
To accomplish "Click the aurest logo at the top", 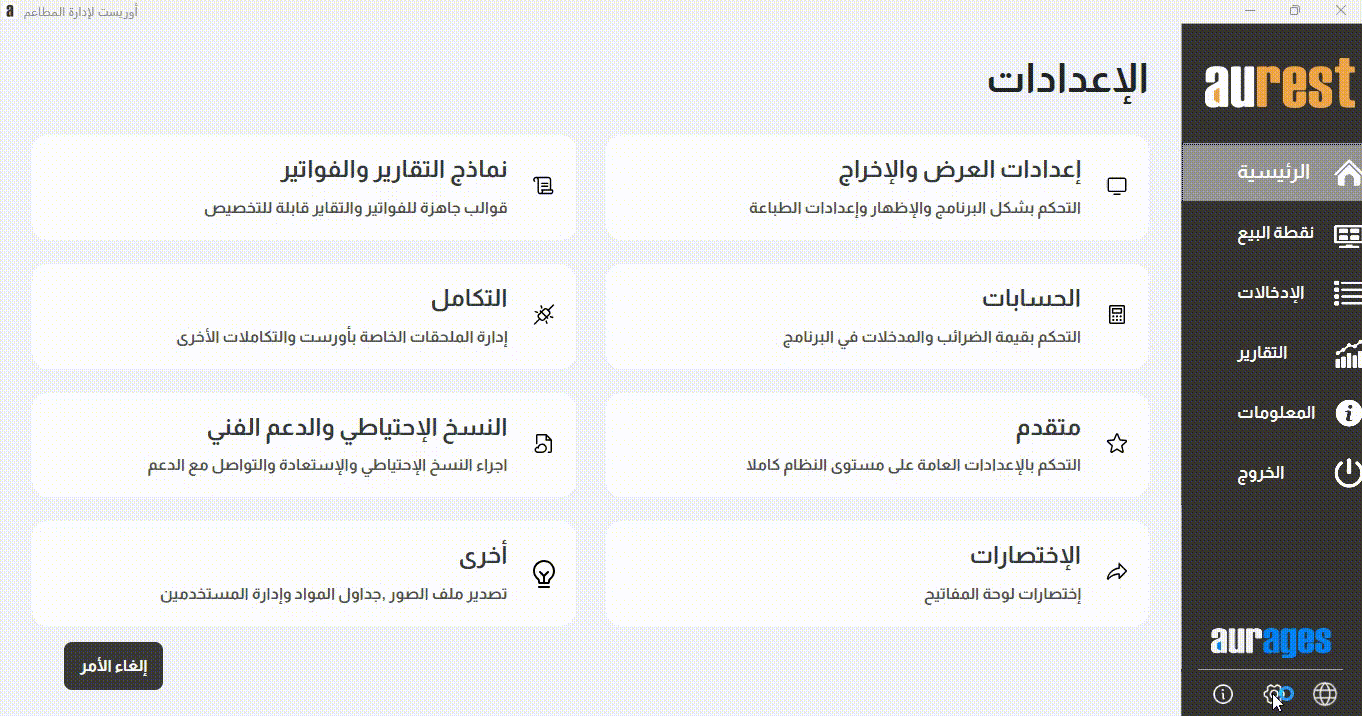I will click(1280, 86).
